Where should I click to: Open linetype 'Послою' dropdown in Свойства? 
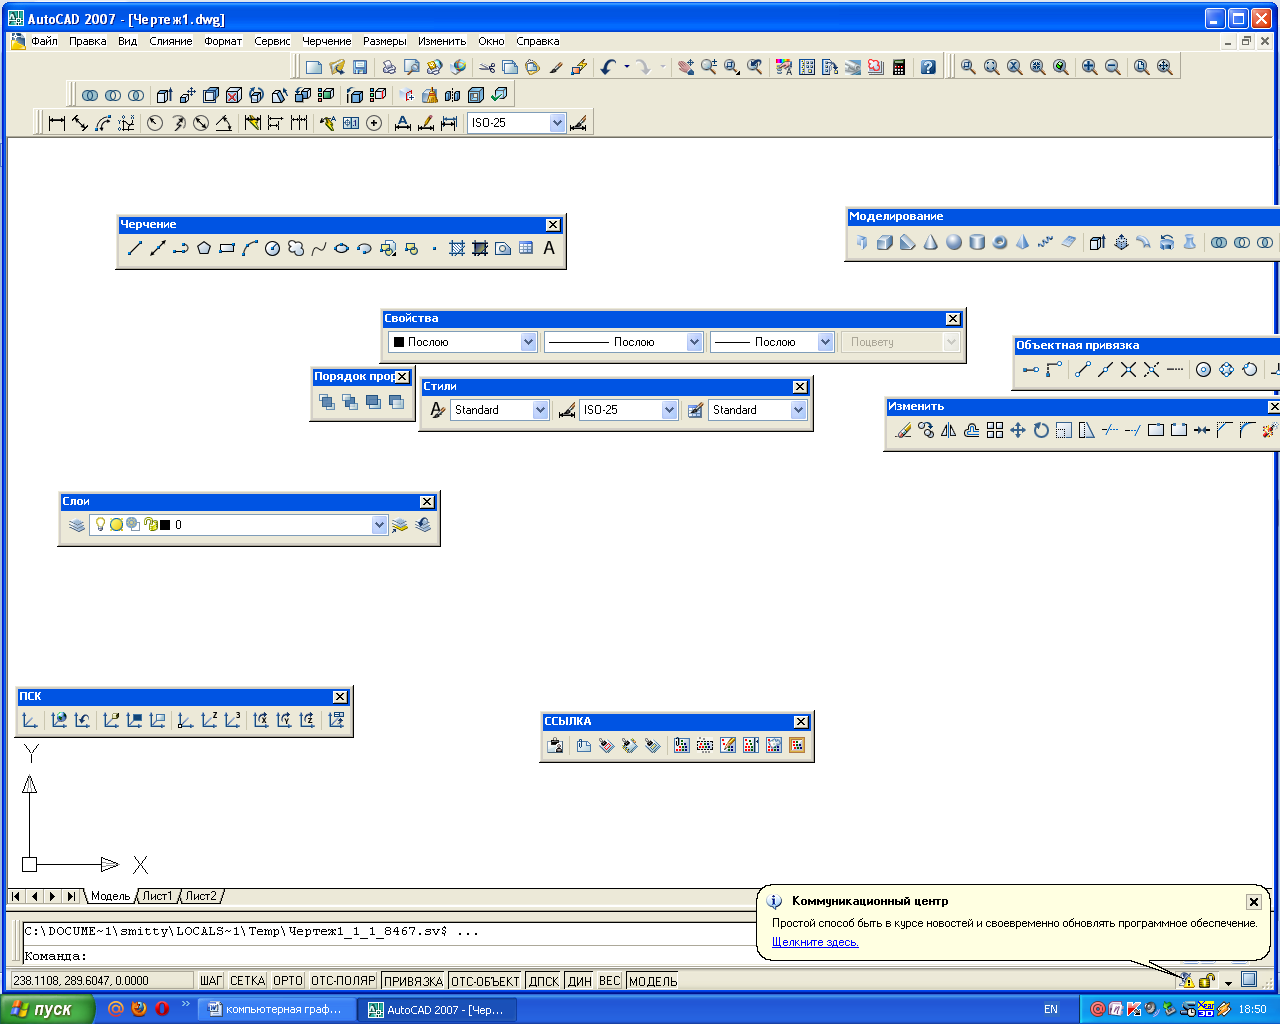(x=695, y=342)
